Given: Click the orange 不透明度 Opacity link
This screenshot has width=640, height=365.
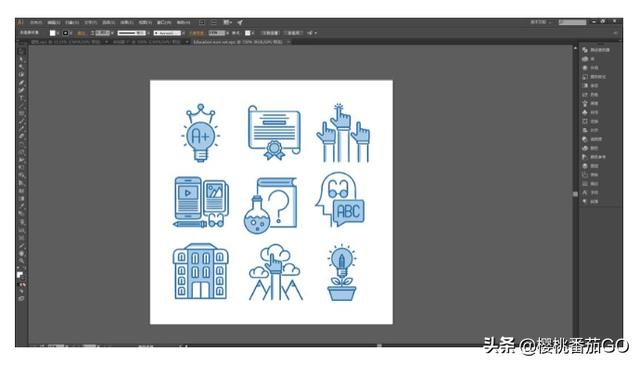Looking at the screenshot, I should click(197, 33).
